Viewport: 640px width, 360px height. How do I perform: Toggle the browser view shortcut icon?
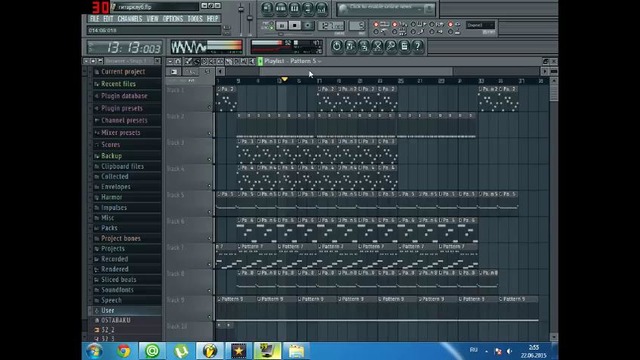coord(308,8)
